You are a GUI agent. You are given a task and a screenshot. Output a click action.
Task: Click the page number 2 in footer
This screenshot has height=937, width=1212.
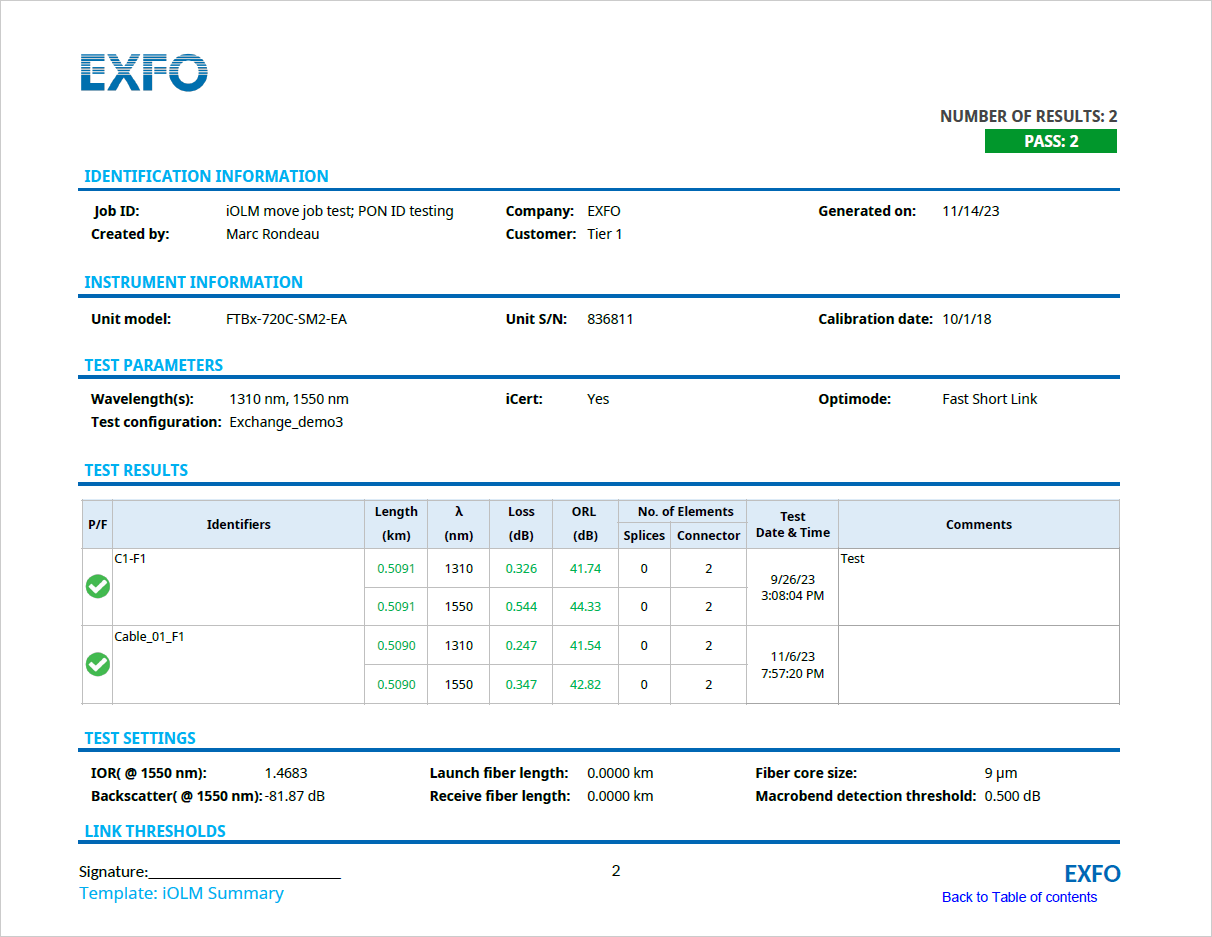pos(616,871)
